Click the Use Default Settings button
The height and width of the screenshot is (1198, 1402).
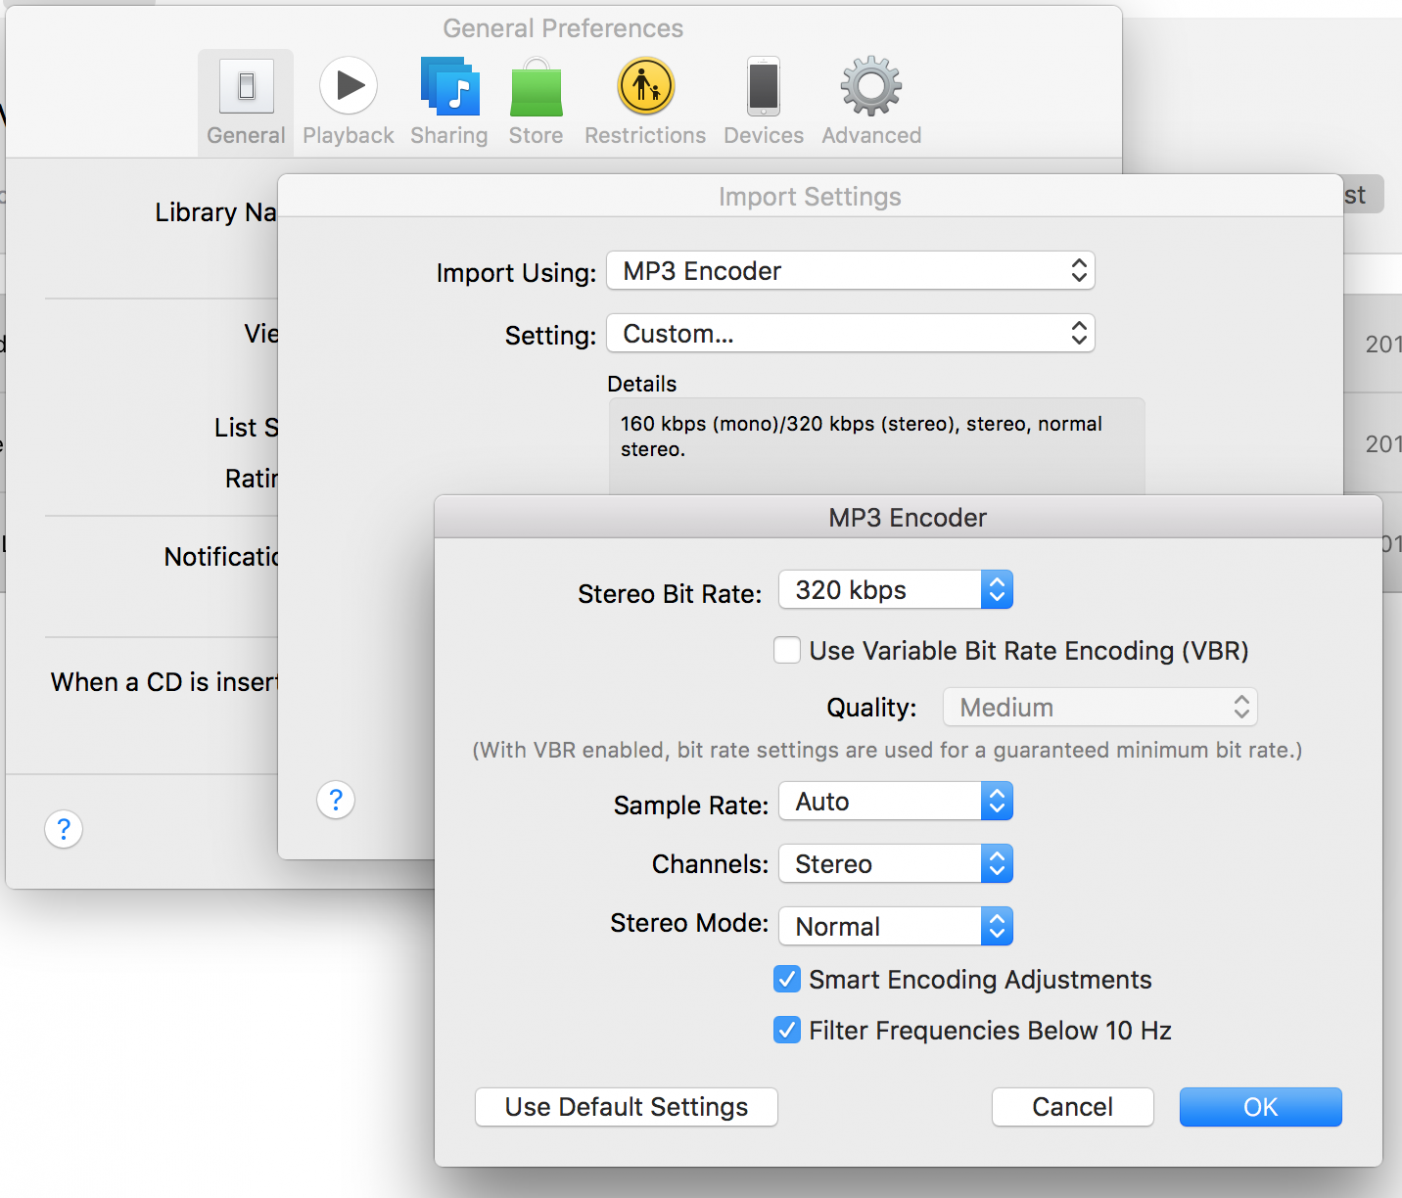(626, 1107)
